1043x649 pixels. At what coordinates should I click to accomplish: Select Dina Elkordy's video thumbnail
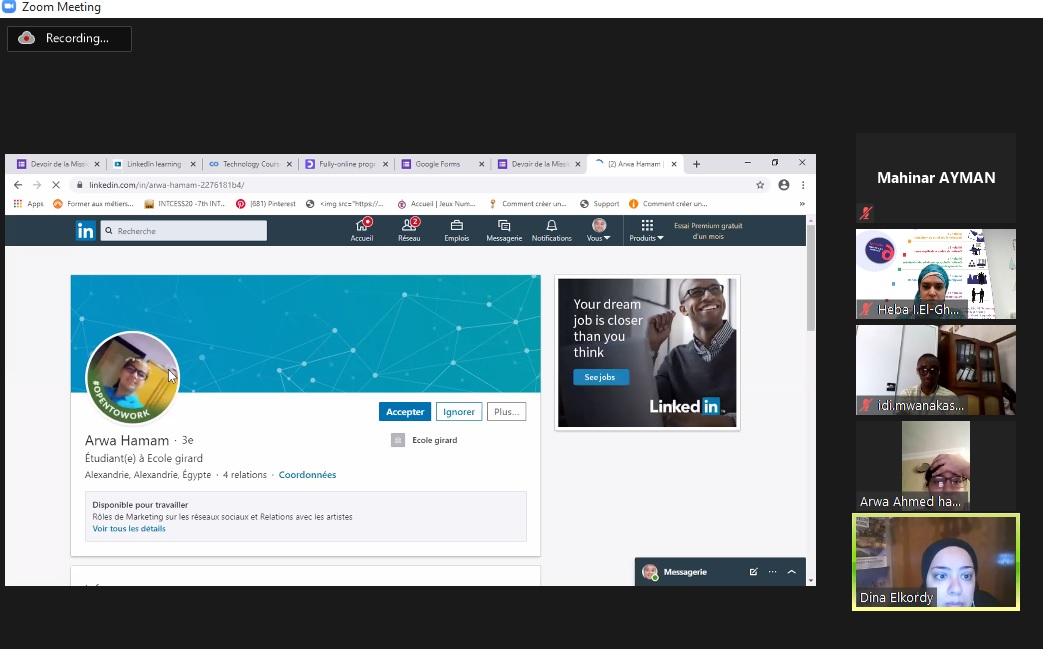935,561
